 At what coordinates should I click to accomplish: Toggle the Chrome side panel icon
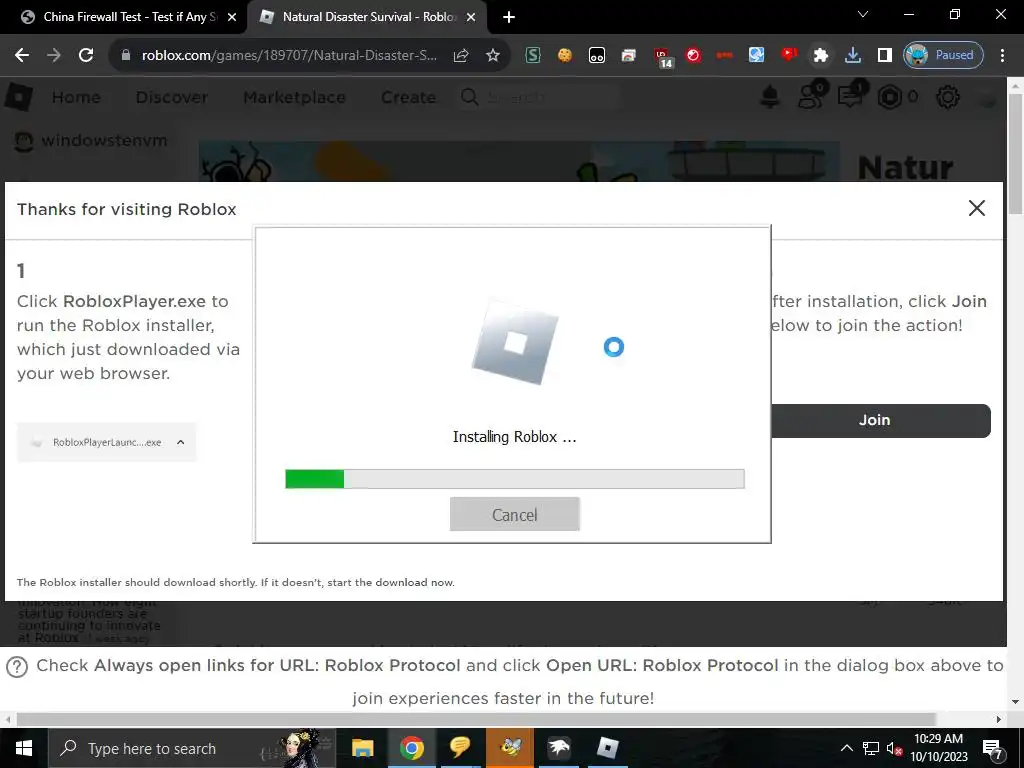pyautogui.click(x=885, y=56)
